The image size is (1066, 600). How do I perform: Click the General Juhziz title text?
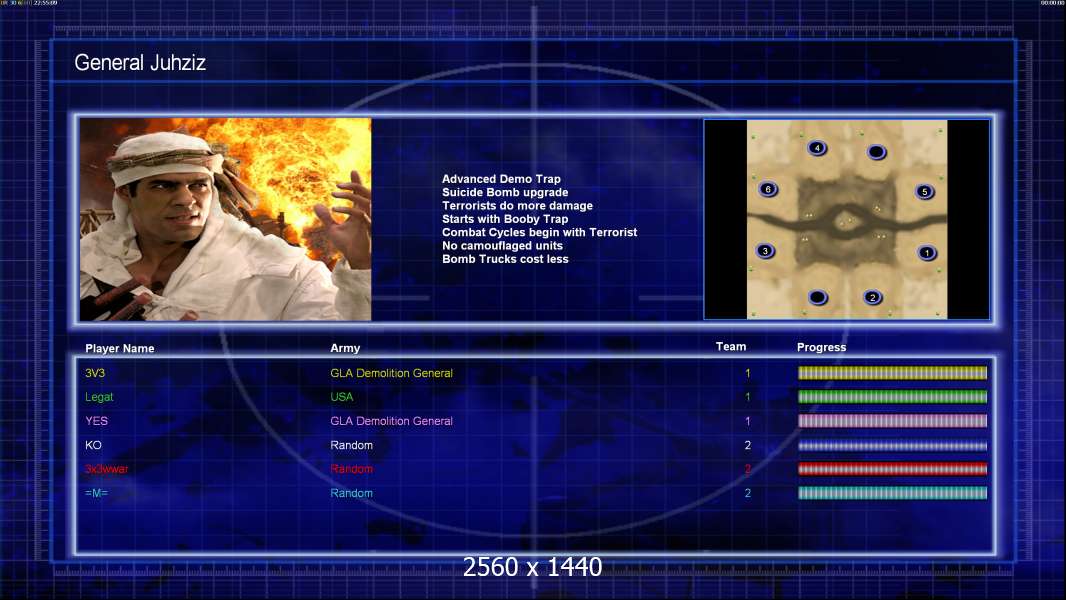[x=140, y=63]
